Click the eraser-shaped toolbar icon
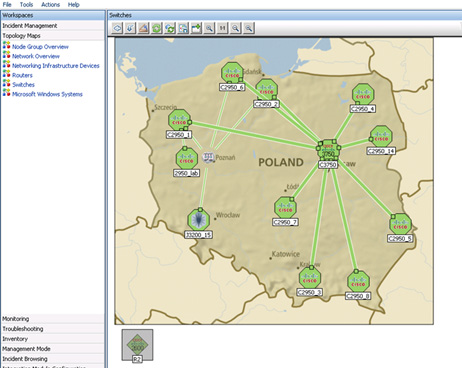 143,28
